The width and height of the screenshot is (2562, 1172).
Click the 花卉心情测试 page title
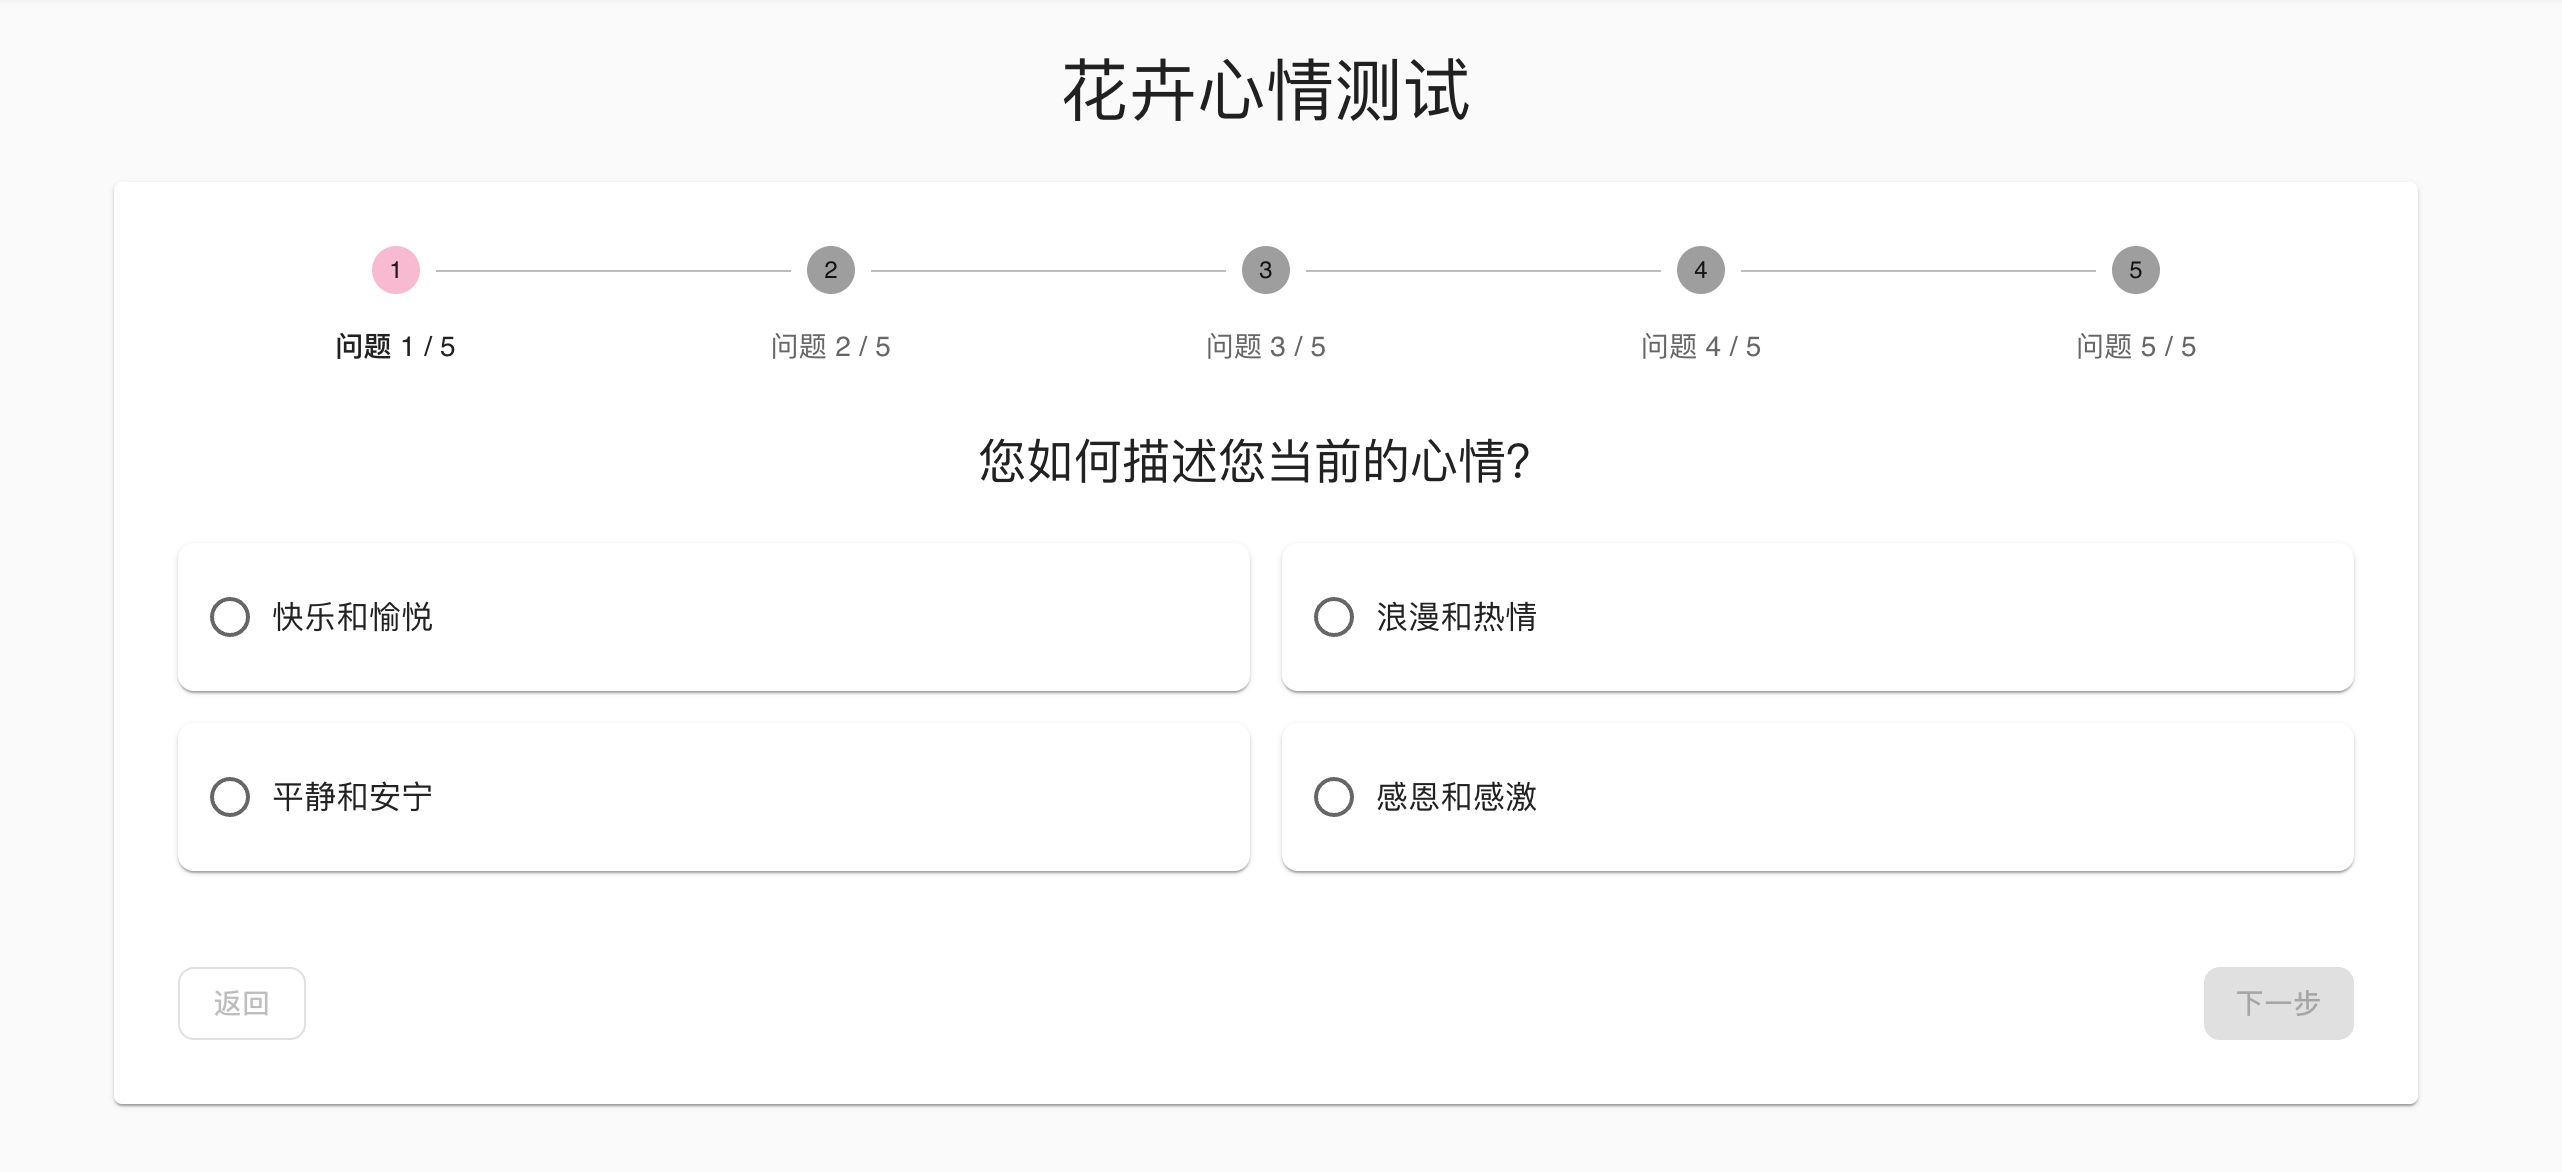click(1266, 91)
